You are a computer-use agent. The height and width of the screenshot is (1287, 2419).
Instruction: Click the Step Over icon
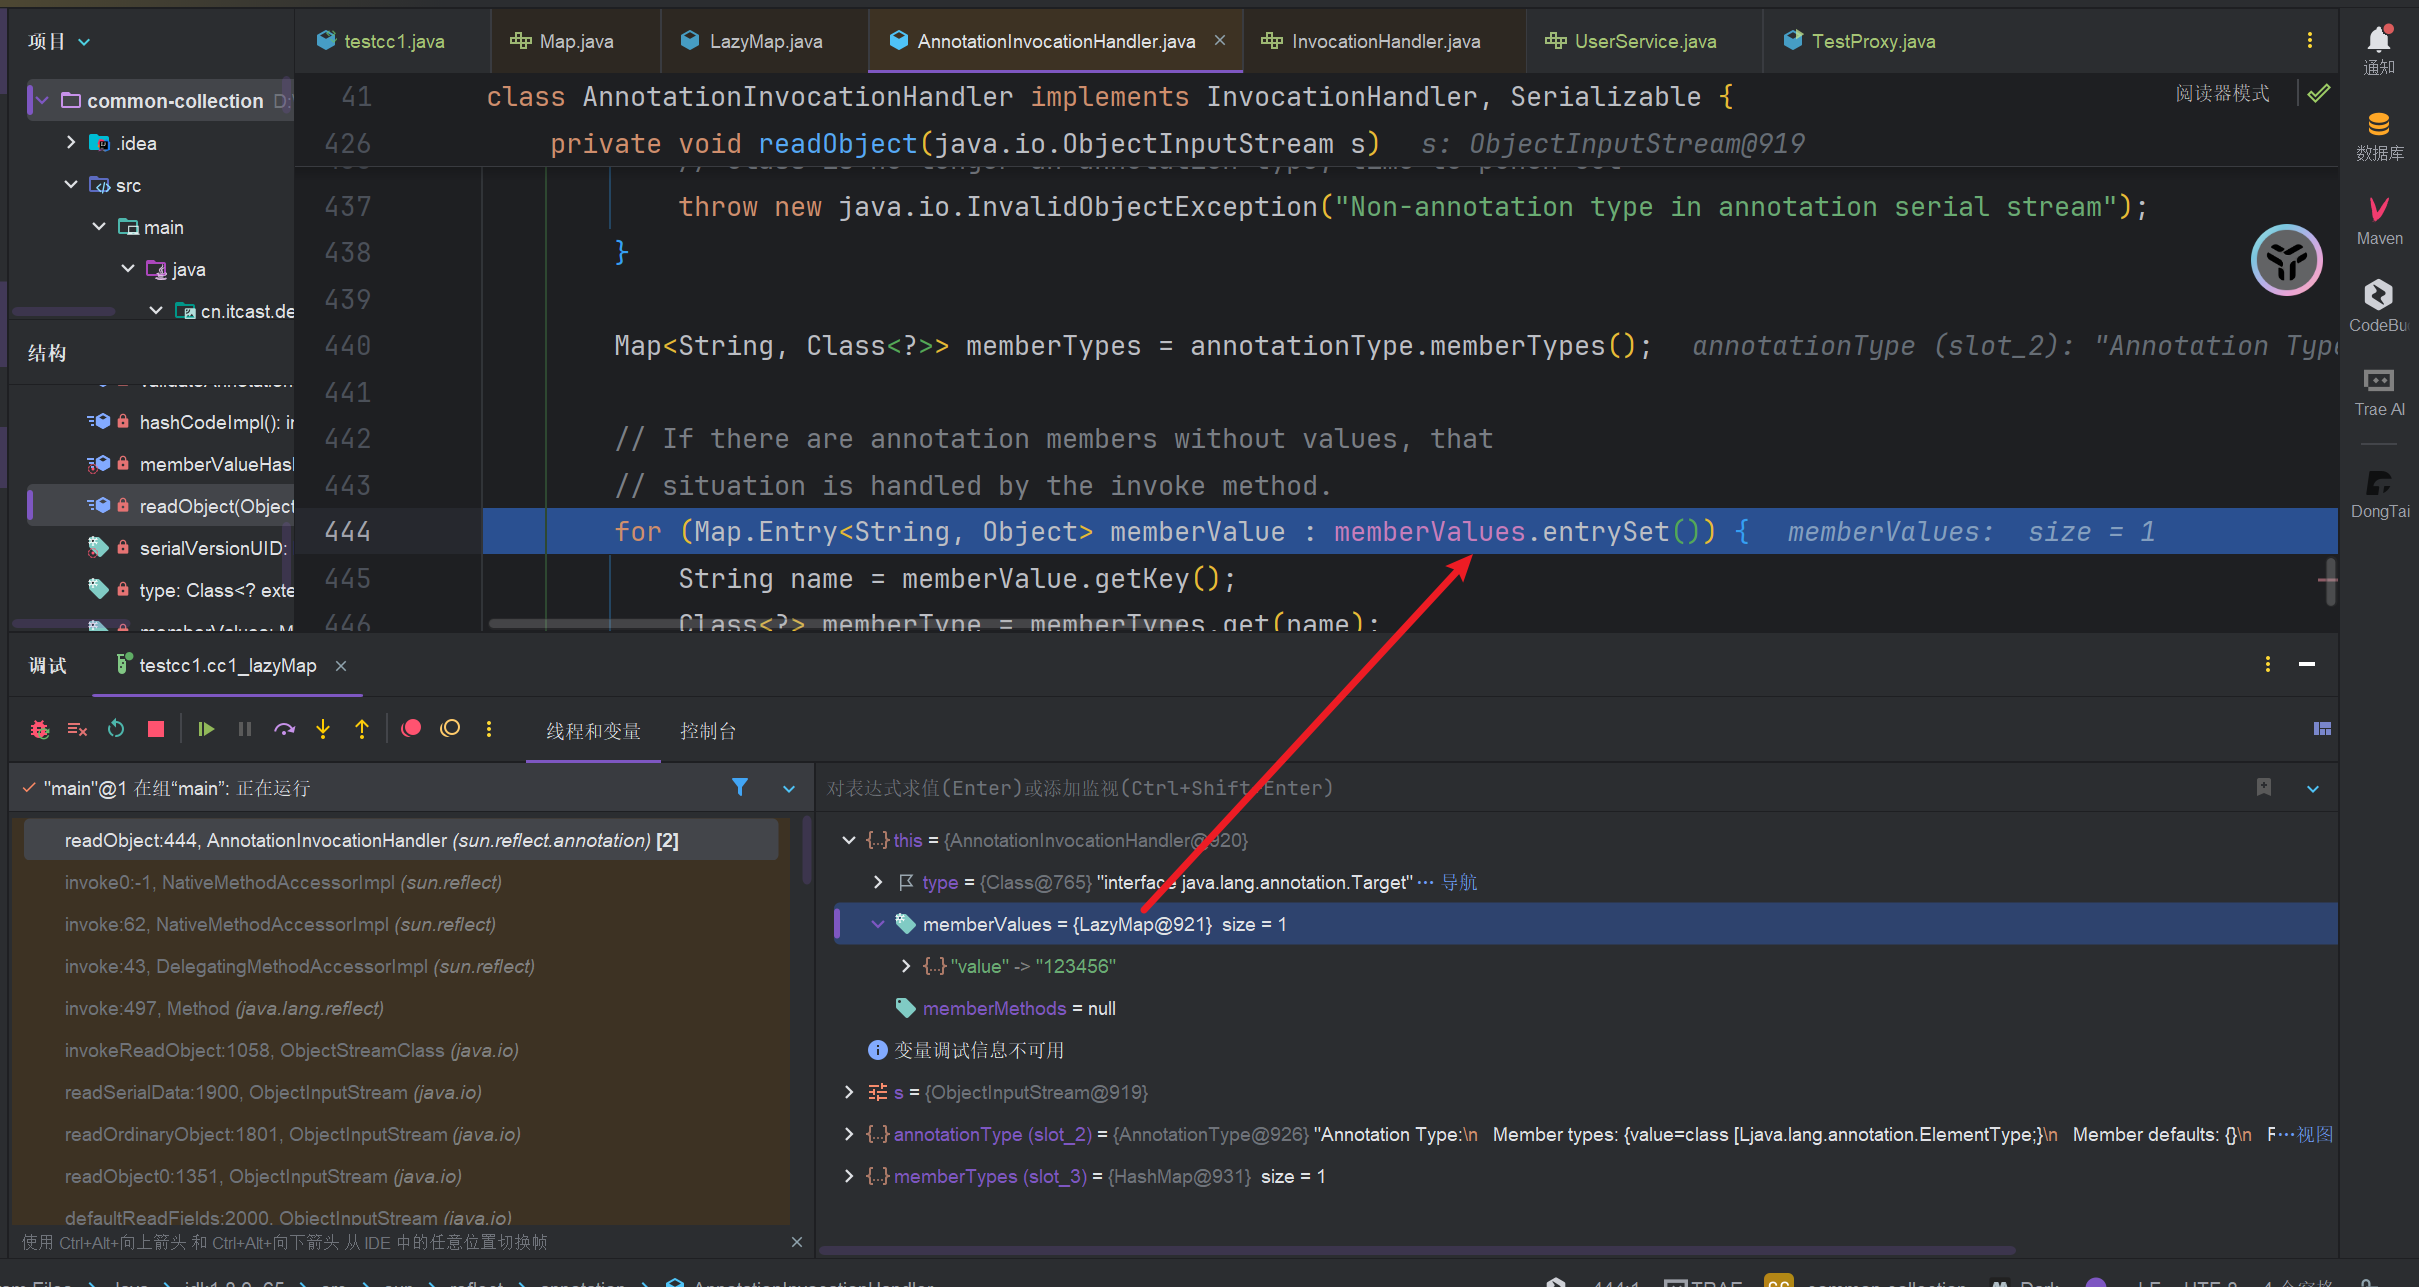point(285,729)
